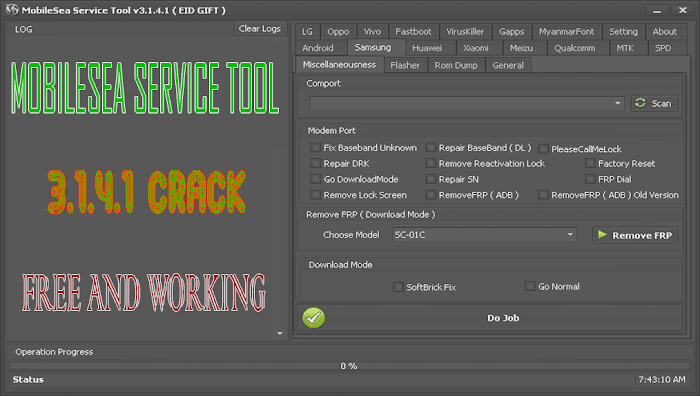
Task: Enable Fix Baseband Unknown checkbox
Action: [315, 147]
